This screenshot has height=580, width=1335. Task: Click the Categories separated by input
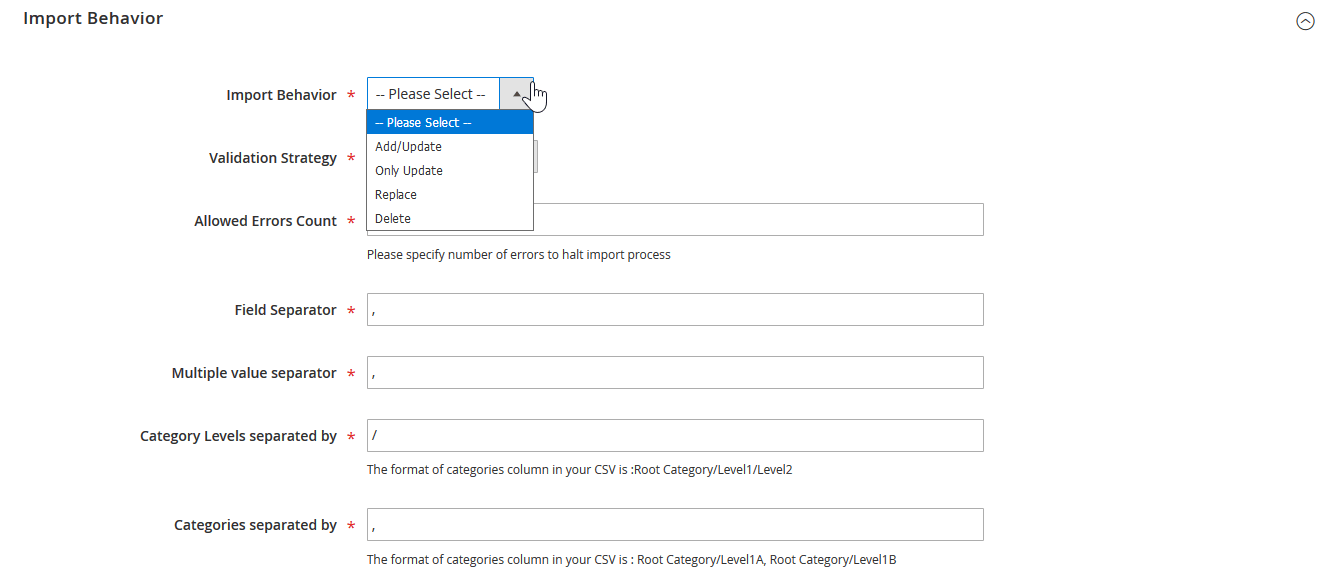tap(675, 525)
